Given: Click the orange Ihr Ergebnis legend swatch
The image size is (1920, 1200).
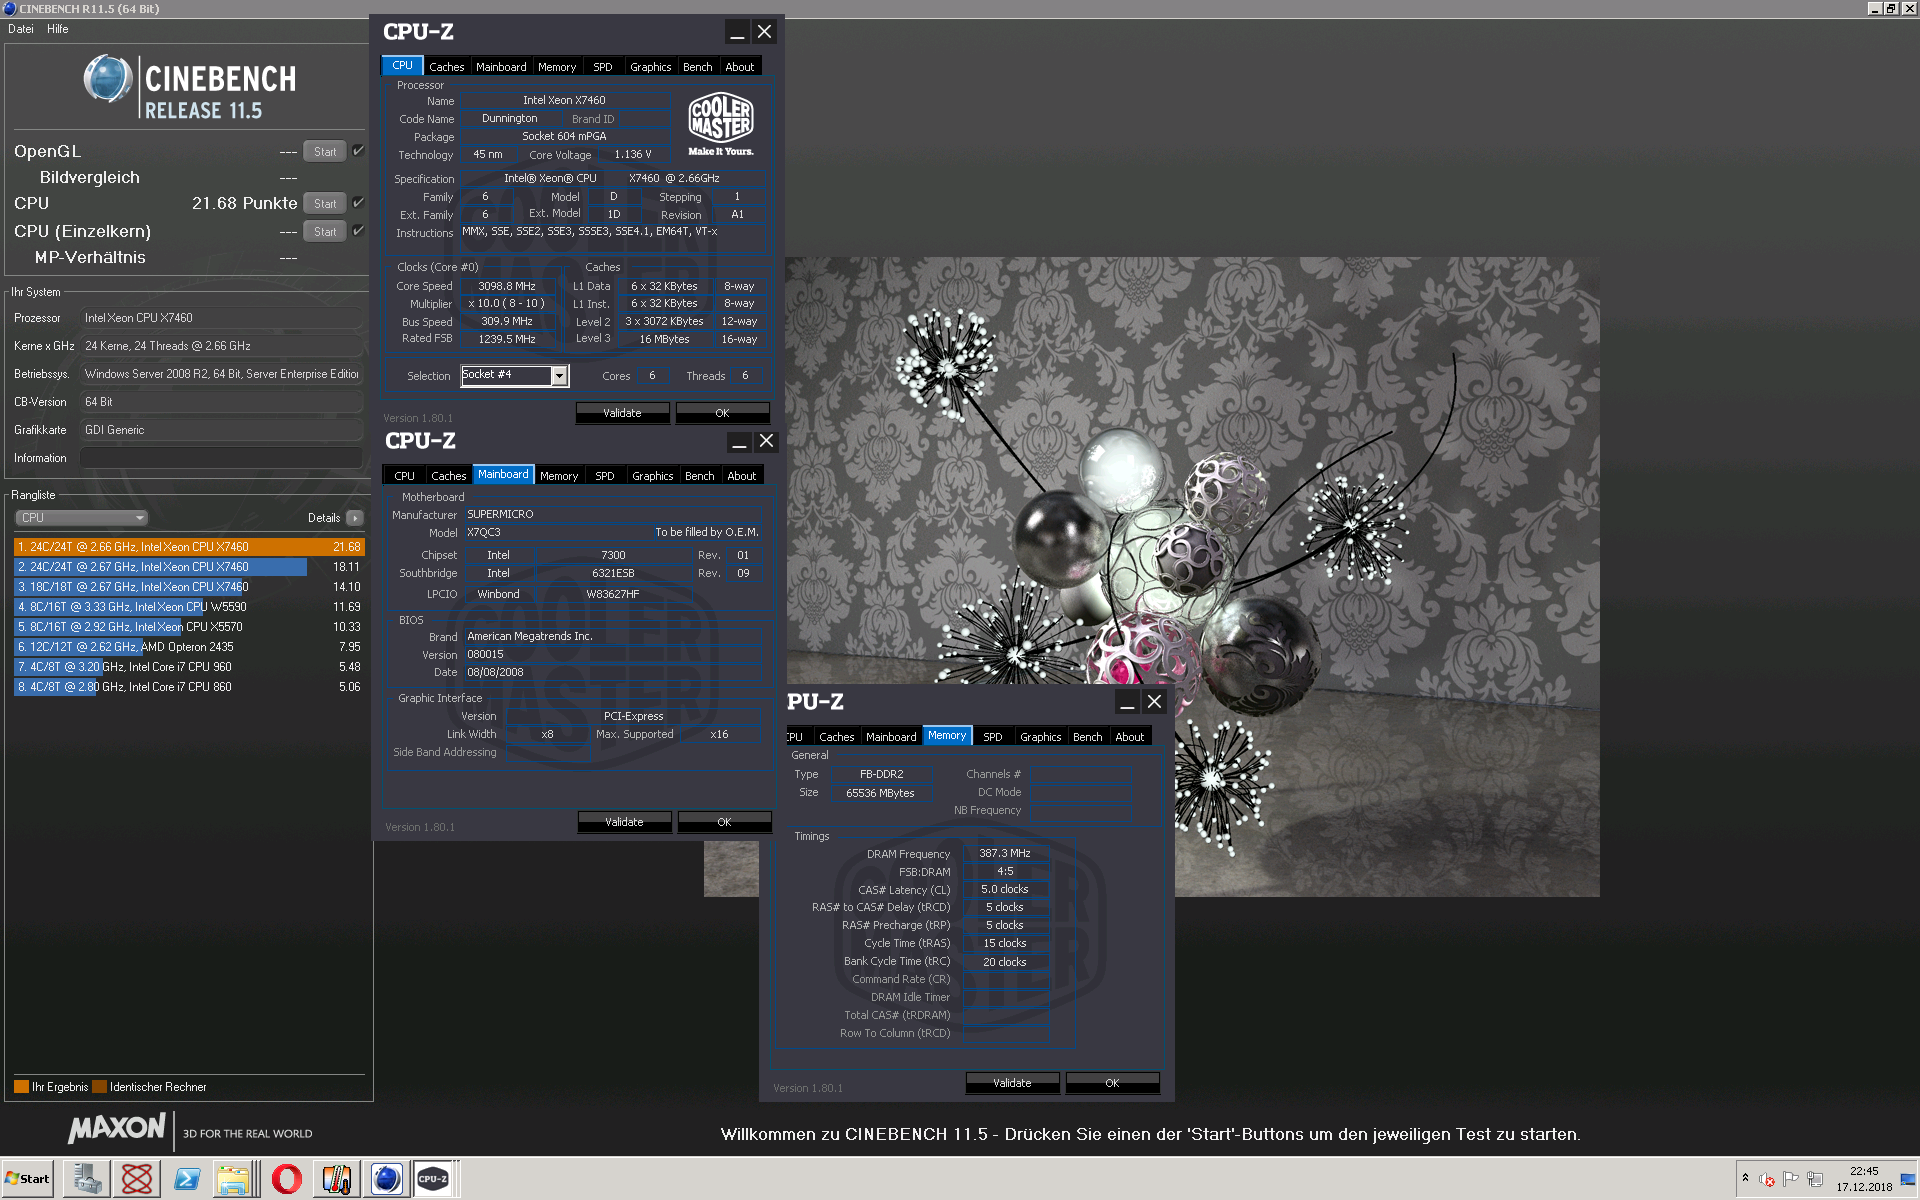Looking at the screenshot, I should pyautogui.click(x=22, y=1087).
